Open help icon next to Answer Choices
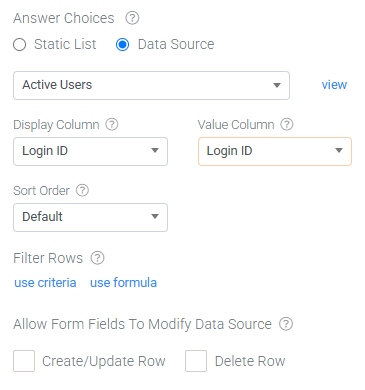365x390 pixels. point(132,18)
